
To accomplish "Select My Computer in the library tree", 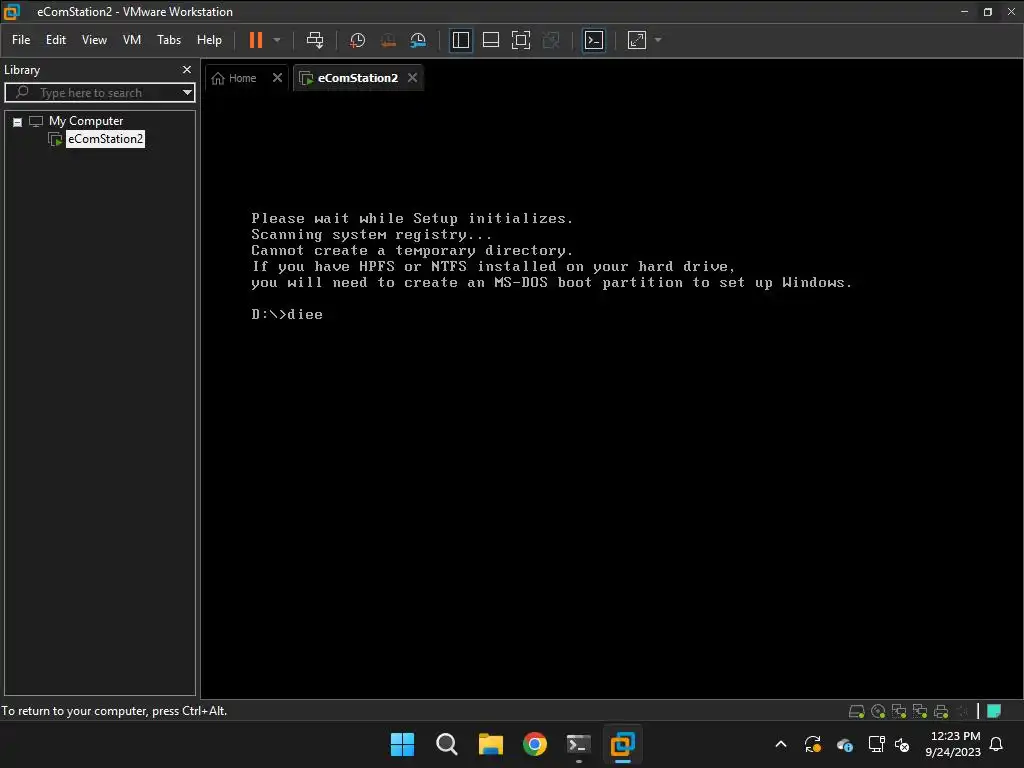I will [x=86, y=121].
